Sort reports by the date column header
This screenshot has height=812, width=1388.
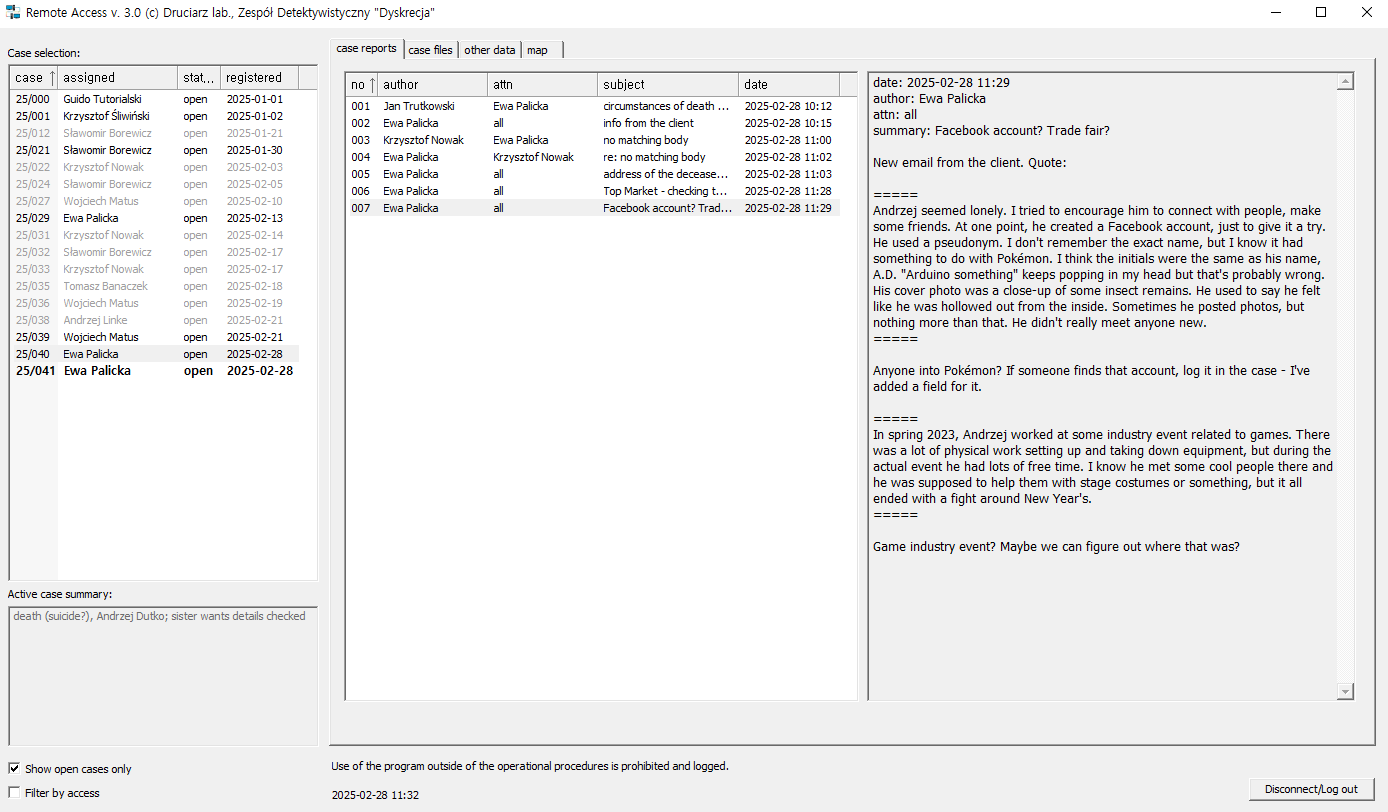point(789,85)
